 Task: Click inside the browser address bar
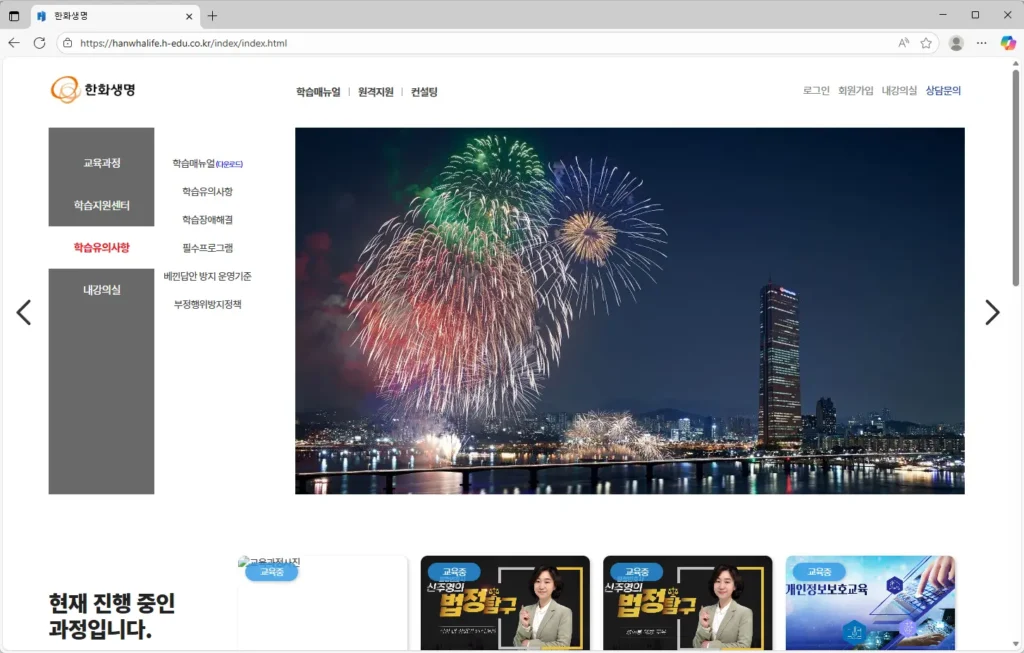click(300, 43)
